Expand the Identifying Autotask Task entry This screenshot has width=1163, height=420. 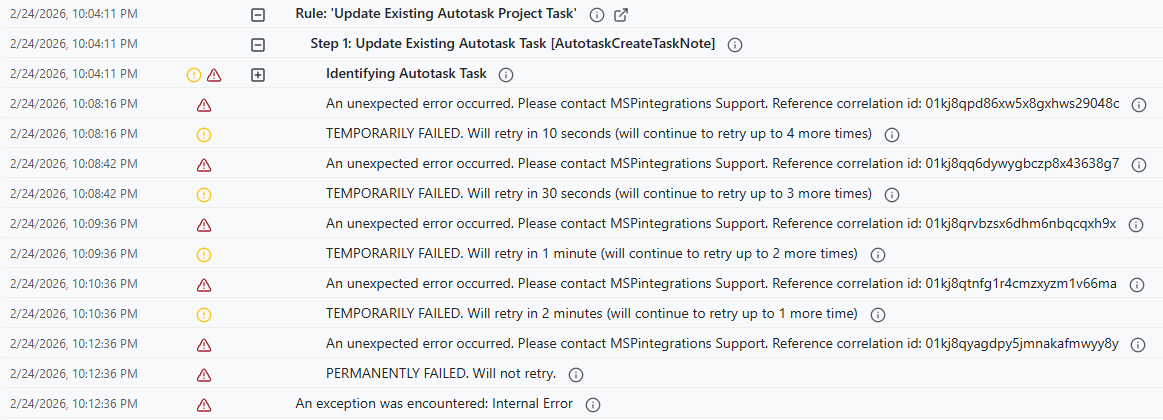pos(258,75)
